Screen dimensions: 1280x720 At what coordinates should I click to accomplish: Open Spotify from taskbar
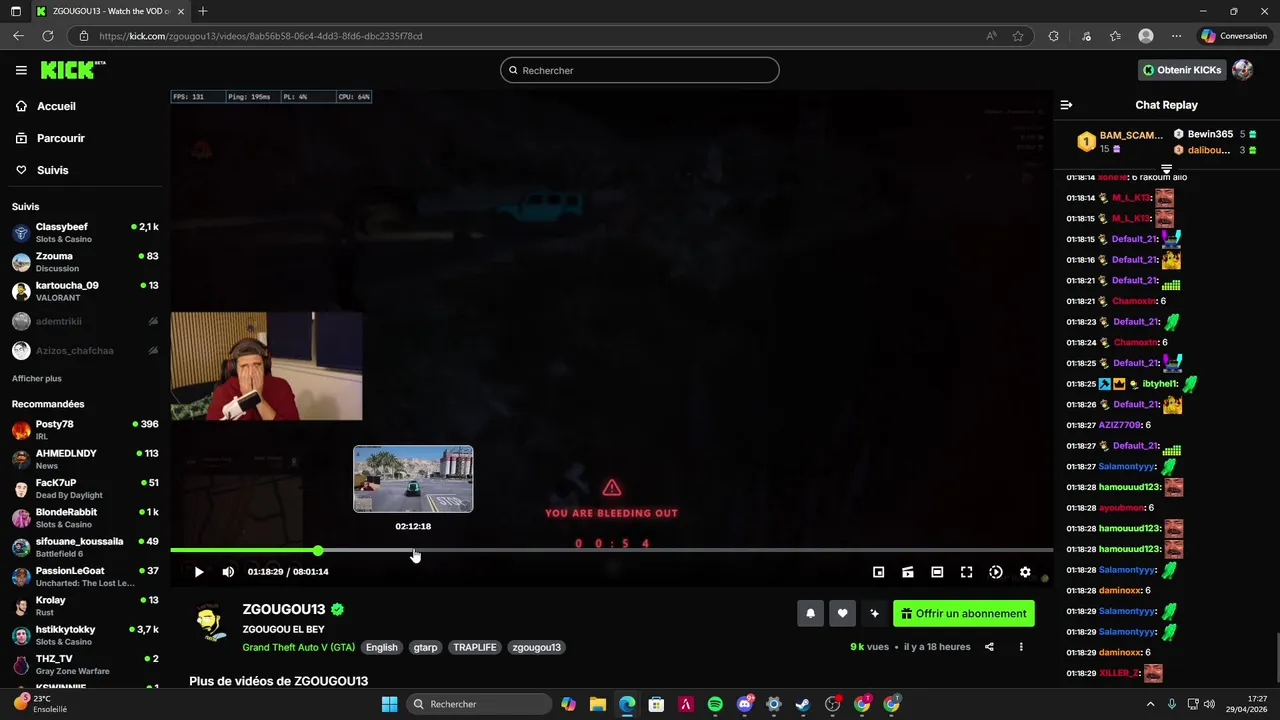pyautogui.click(x=715, y=704)
